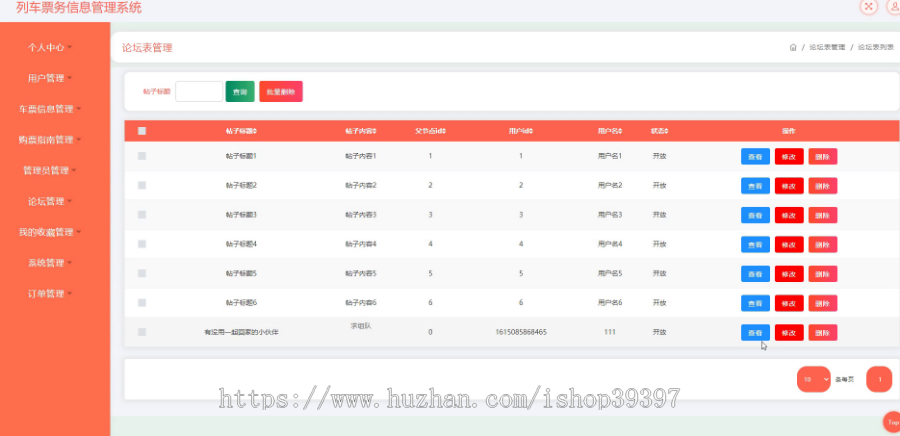Sort the 状态 column via its sort icon
Viewport: 900px width, 436px height.
coord(666,131)
